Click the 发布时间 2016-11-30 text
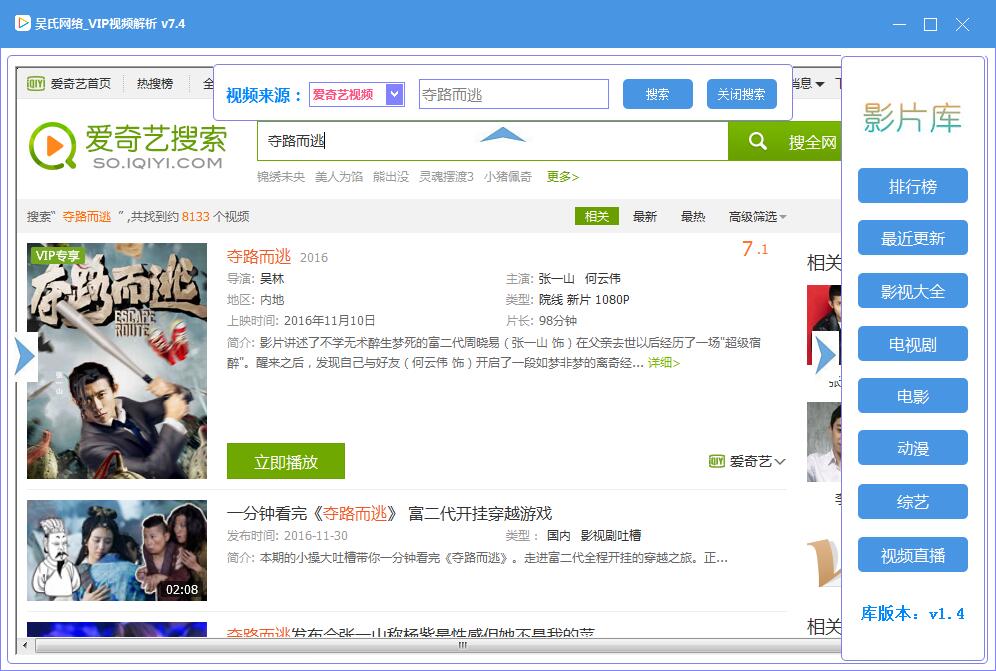This screenshot has width=996, height=671. point(287,536)
